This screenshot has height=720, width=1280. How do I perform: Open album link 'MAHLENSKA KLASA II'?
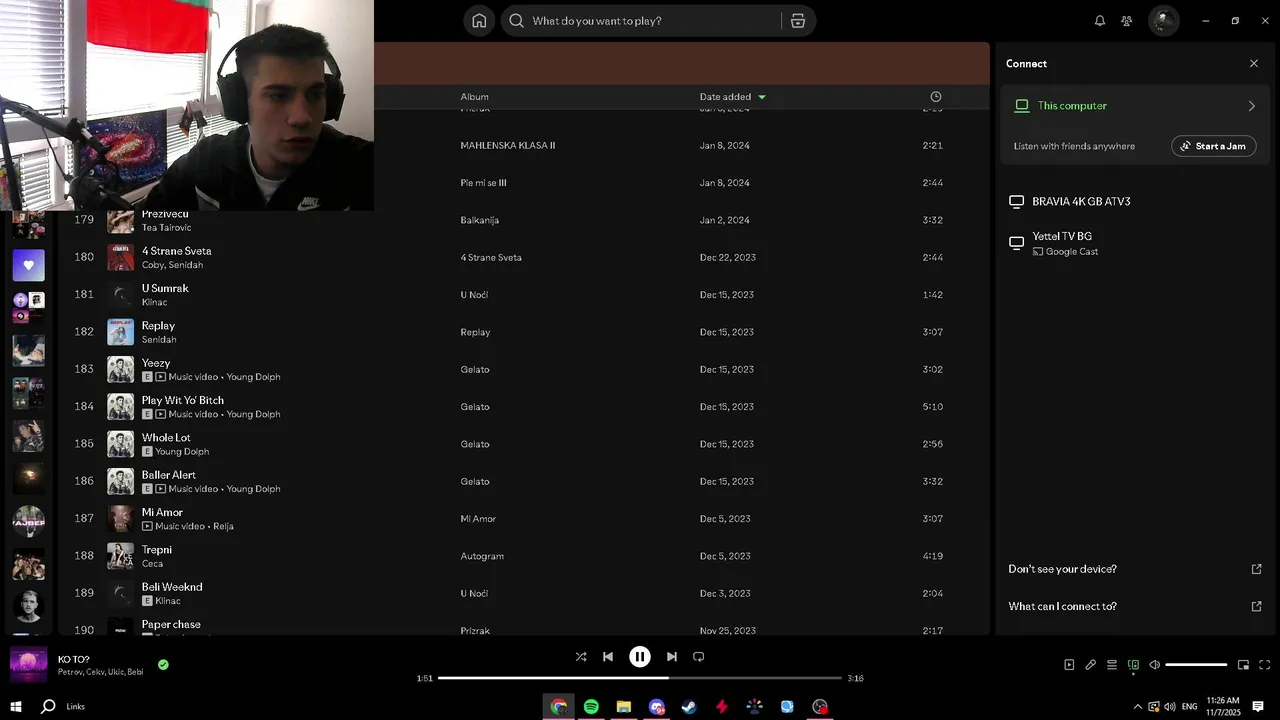[507, 145]
